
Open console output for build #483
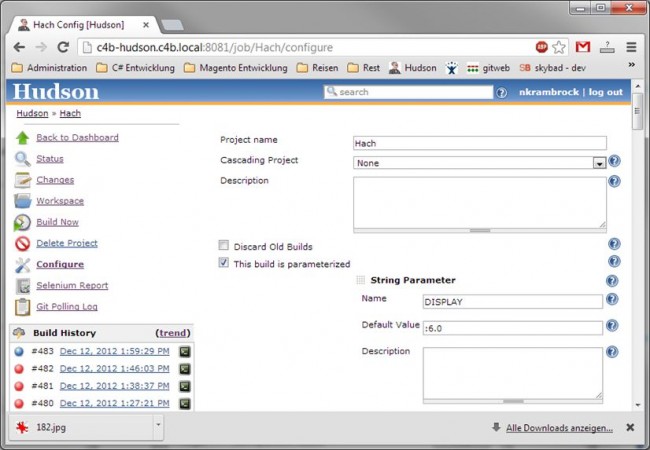pyautogui.click(x=184, y=351)
